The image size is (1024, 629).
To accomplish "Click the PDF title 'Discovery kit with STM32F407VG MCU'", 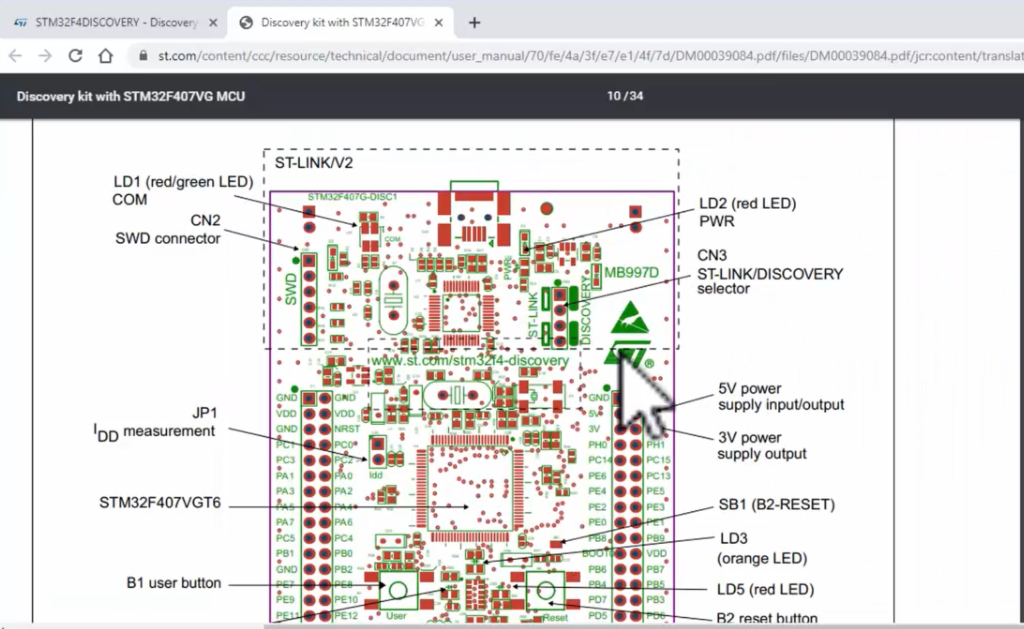I will [131, 97].
